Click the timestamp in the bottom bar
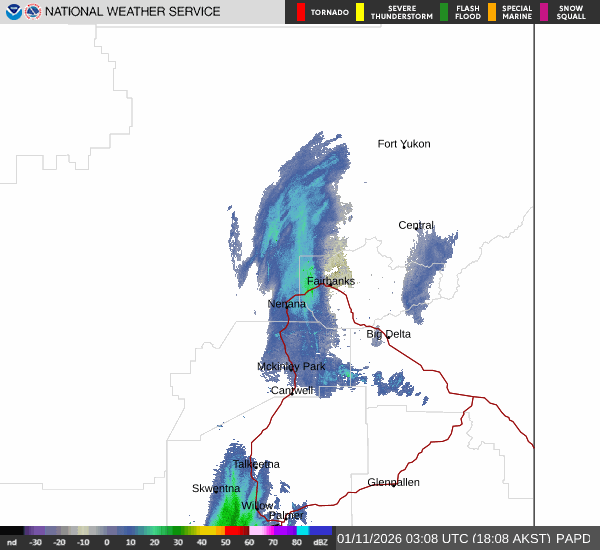600x550 pixels. 442,538
